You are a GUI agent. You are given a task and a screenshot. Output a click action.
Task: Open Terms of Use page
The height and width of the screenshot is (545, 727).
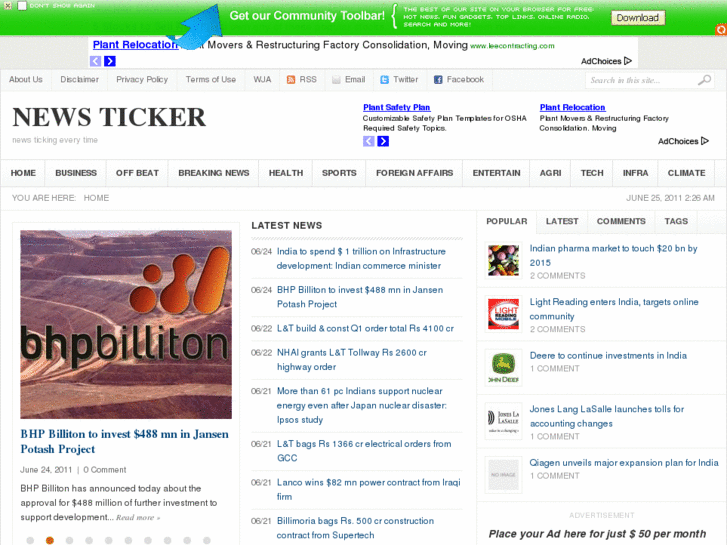point(210,79)
